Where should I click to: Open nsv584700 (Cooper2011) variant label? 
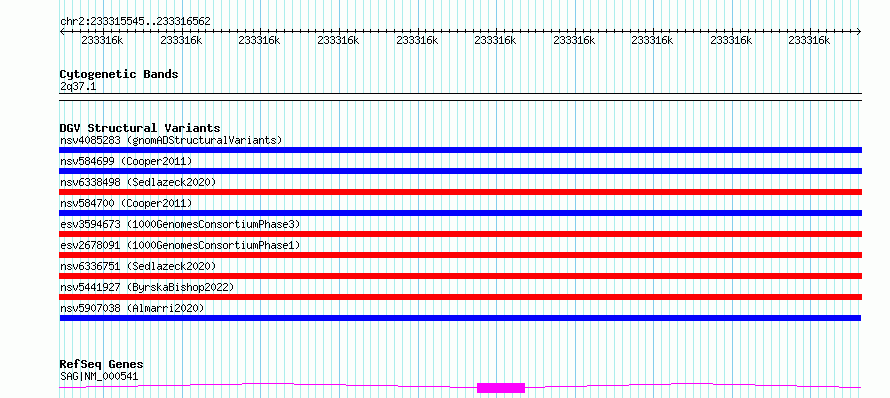tap(126, 203)
